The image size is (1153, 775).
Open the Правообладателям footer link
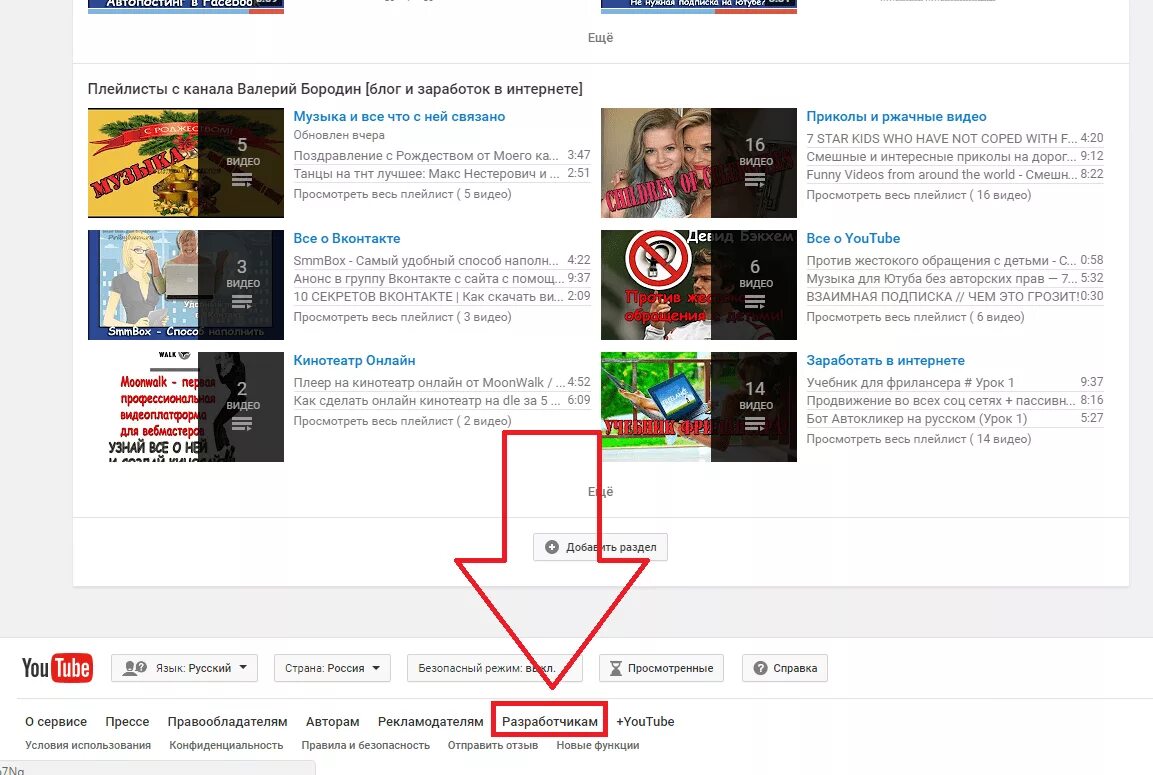(x=227, y=721)
